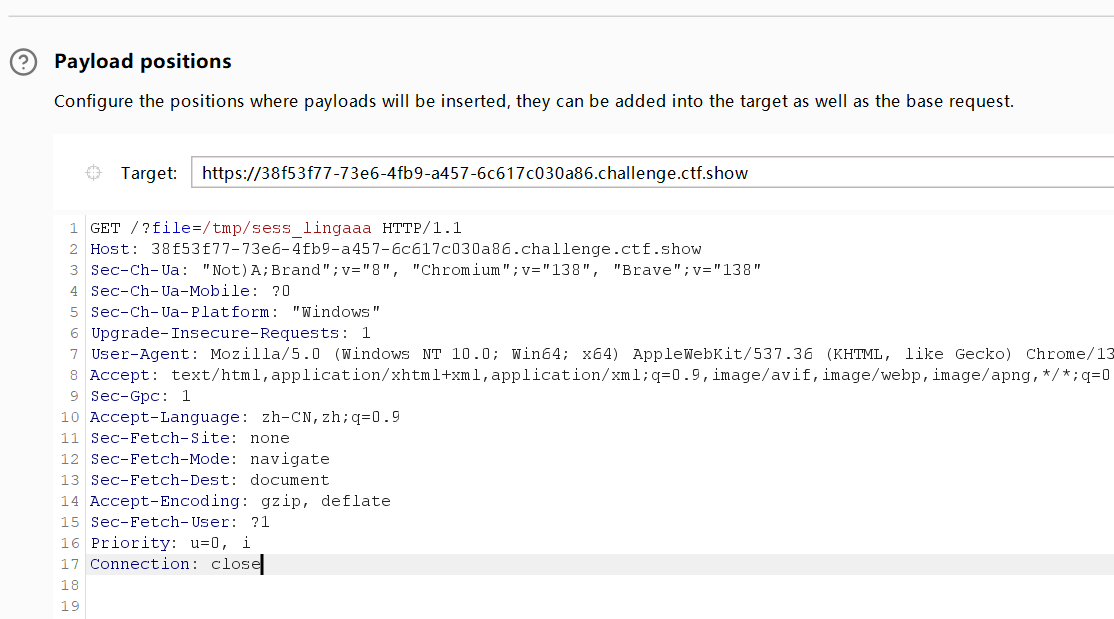This screenshot has height=619, width=1114.
Task: Click the User-Agent header line
Action: click(x=602, y=354)
